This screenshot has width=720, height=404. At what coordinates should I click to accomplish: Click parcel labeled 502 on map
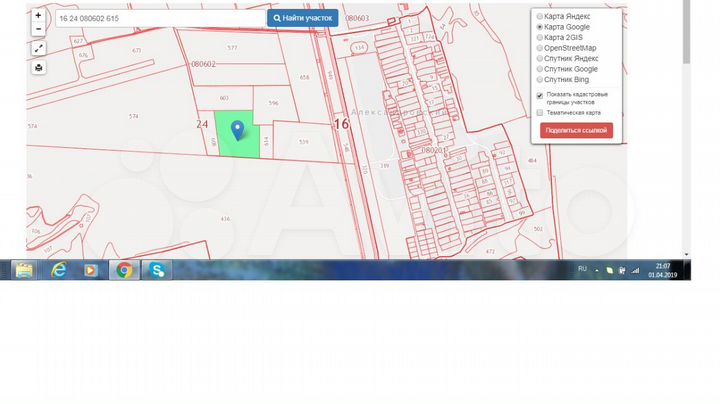point(538,229)
